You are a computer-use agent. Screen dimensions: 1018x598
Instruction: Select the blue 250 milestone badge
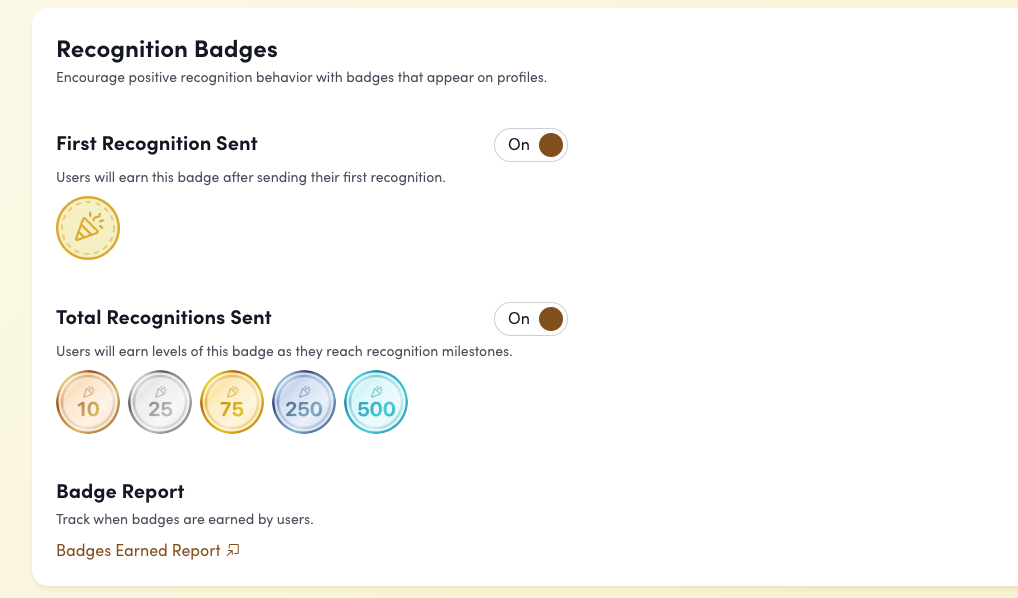(304, 401)
